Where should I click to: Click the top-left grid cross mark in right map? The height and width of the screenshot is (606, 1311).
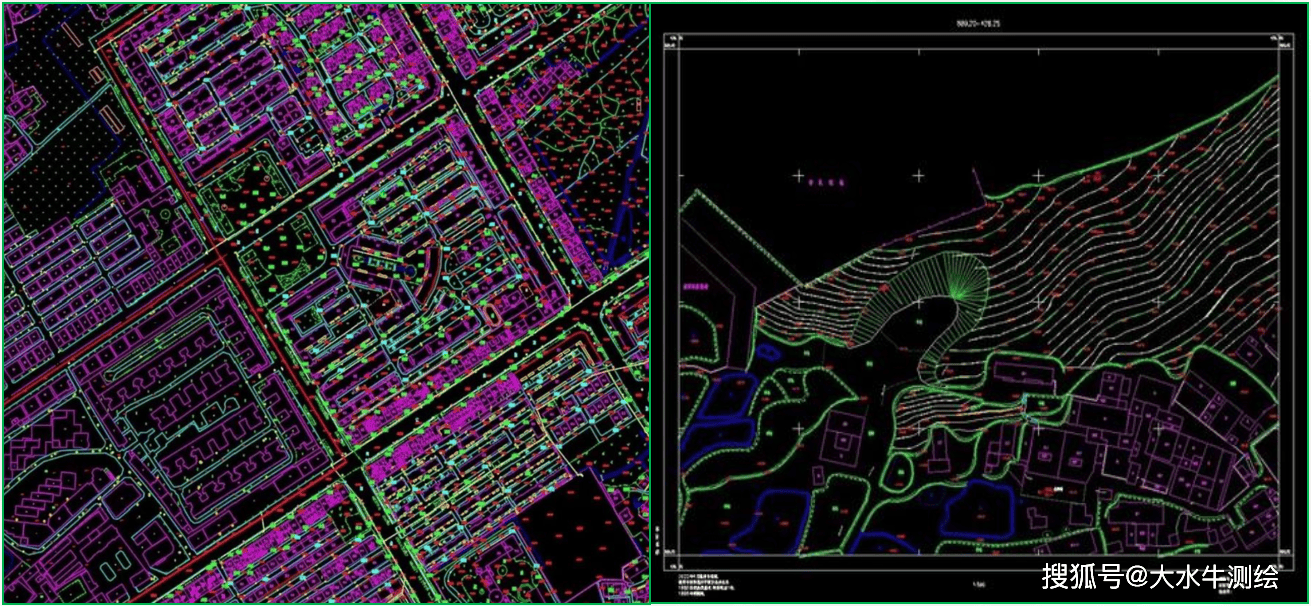(x=798, y=176)
